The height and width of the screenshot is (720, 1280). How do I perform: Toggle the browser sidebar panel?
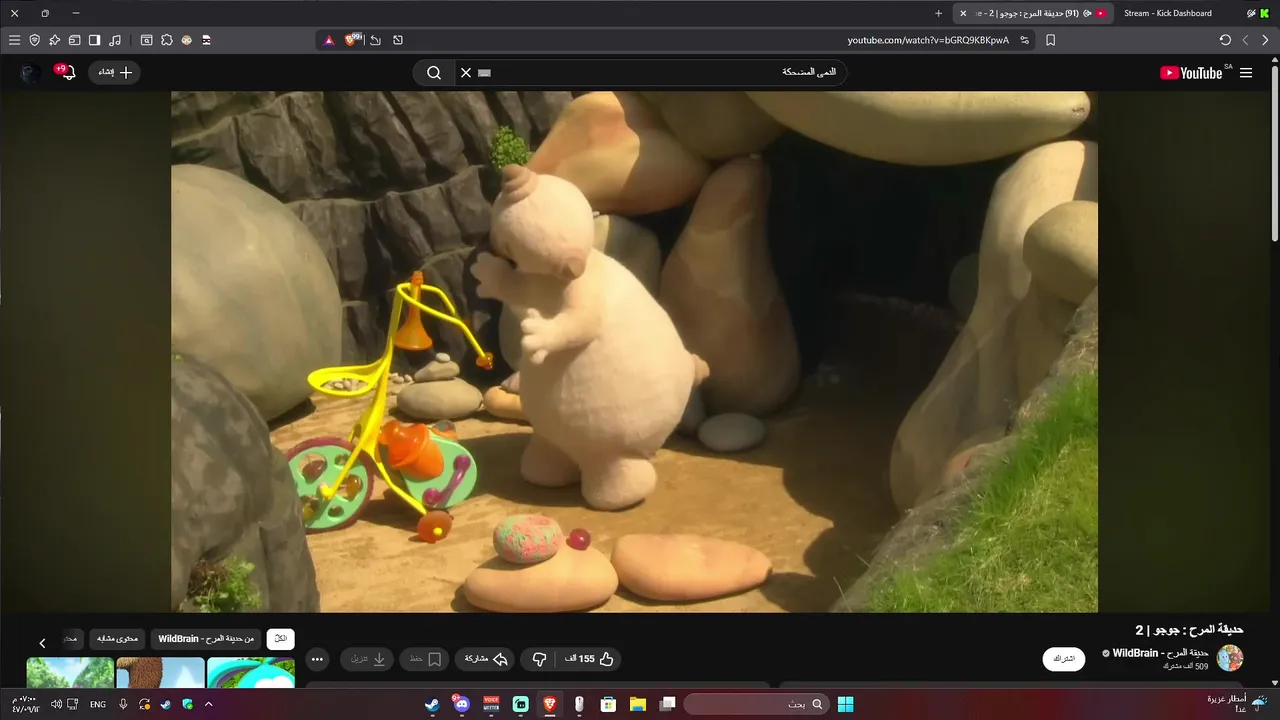(x=94, y=40)
